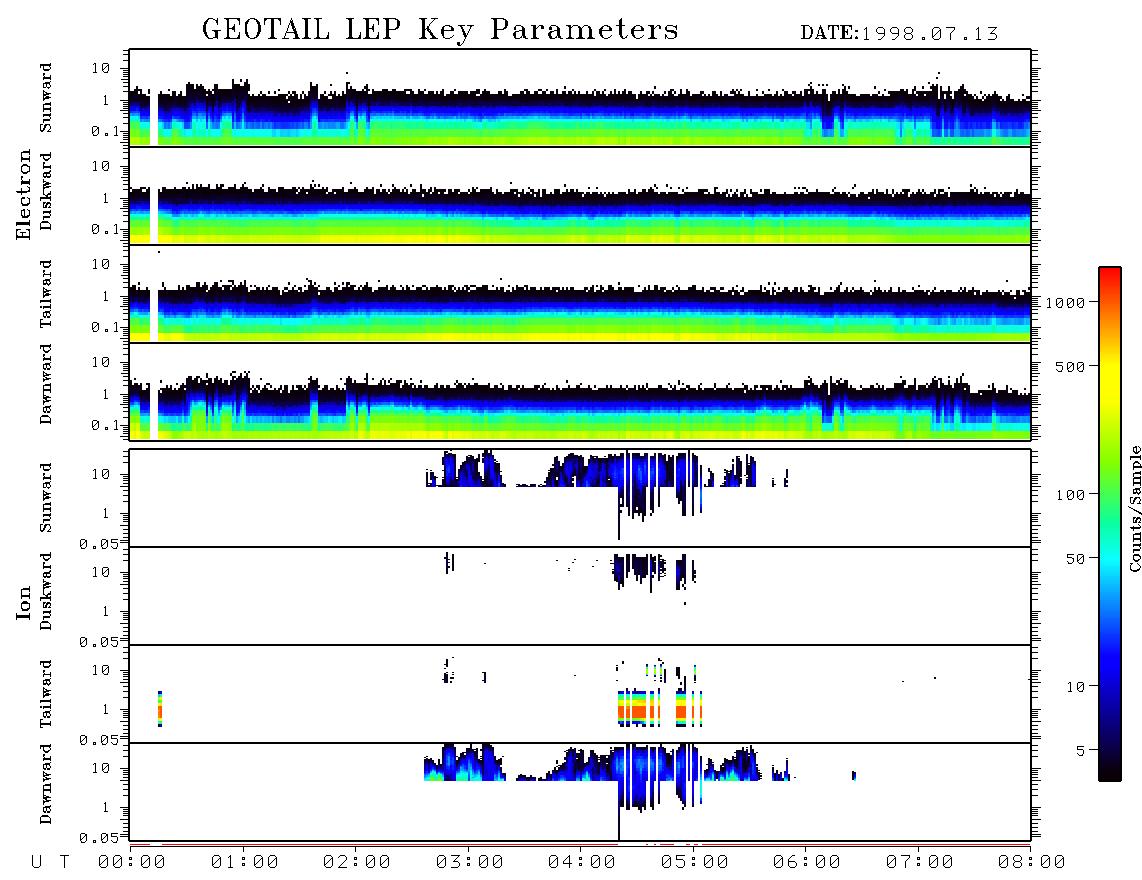Click the Ion "Dawnward" panel label
Viewport: 1142px width, 880px height.
coord(46,784)
